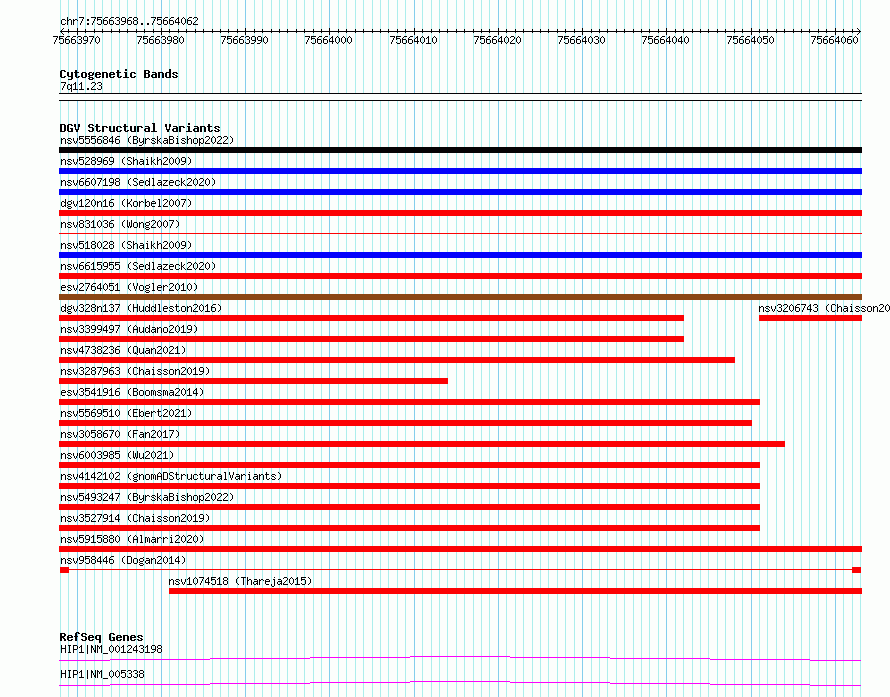The height and width of the screenshot is (697, 890).
Task: Click the red esv3541916 variant bar
Action: 409,402
